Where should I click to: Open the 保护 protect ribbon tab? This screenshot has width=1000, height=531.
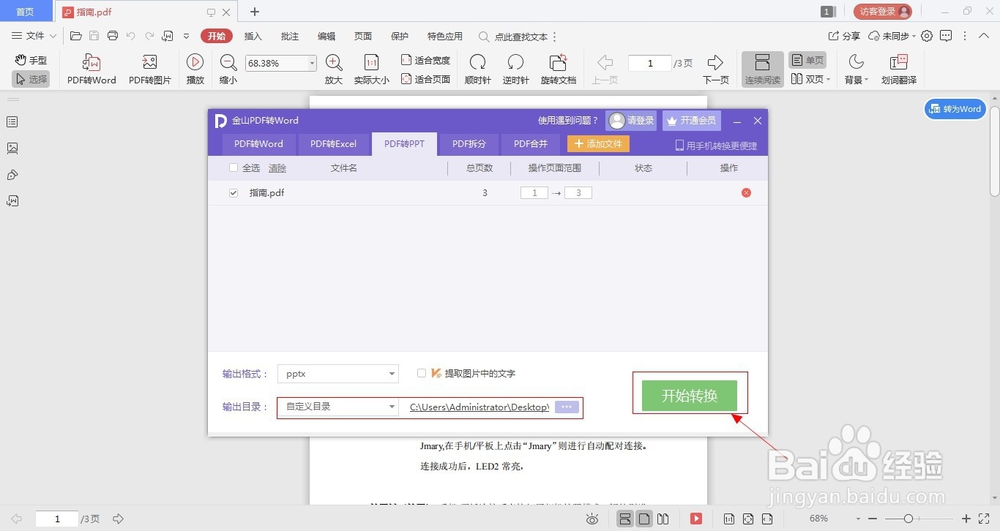400,36
